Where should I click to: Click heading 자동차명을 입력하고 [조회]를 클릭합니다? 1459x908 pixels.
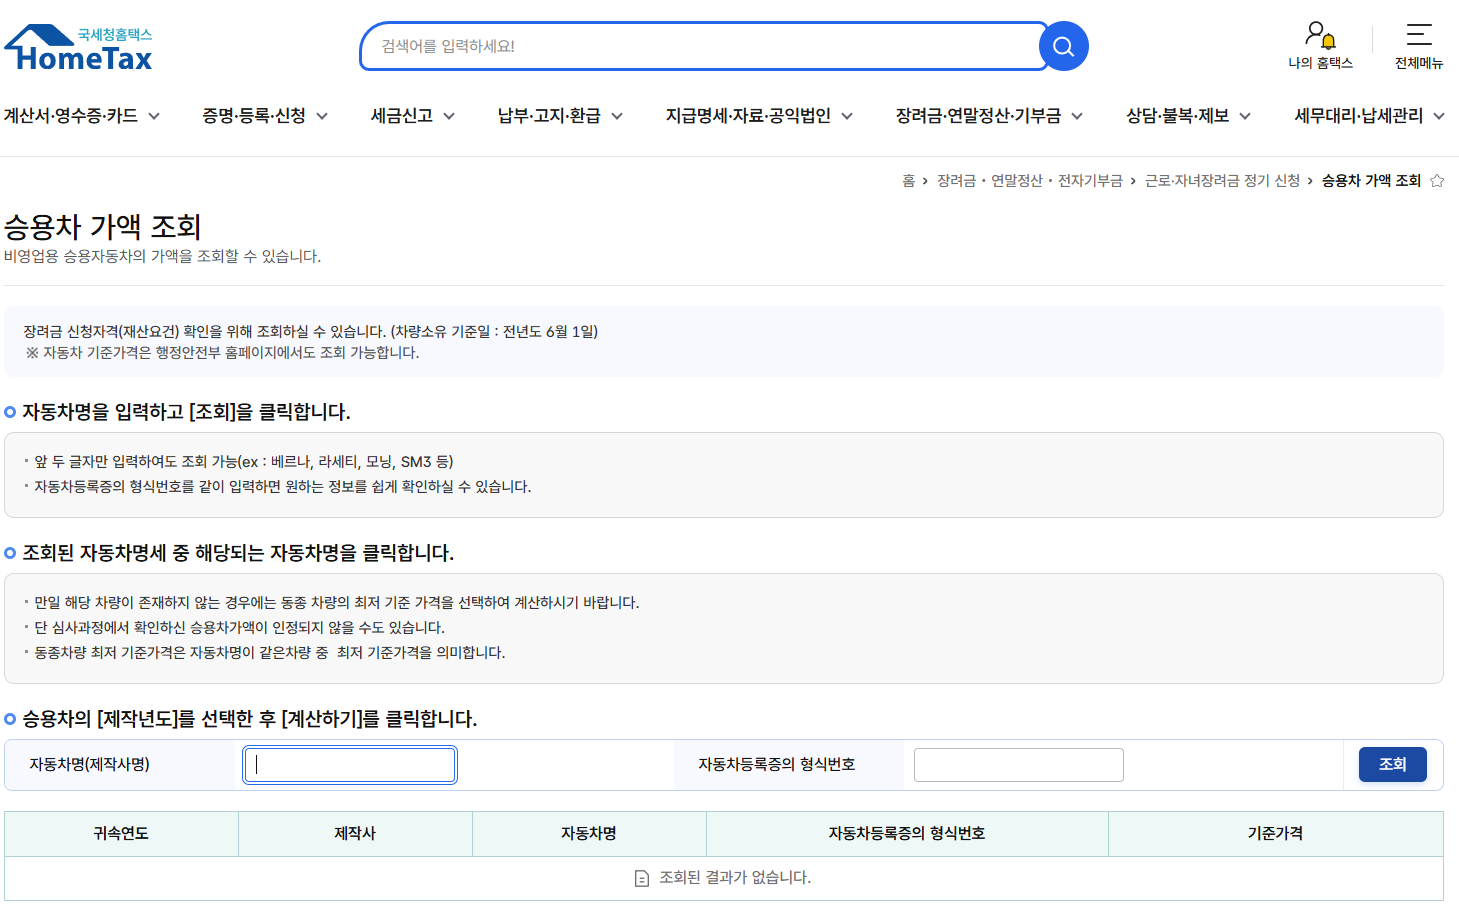[x=186, y=412]
